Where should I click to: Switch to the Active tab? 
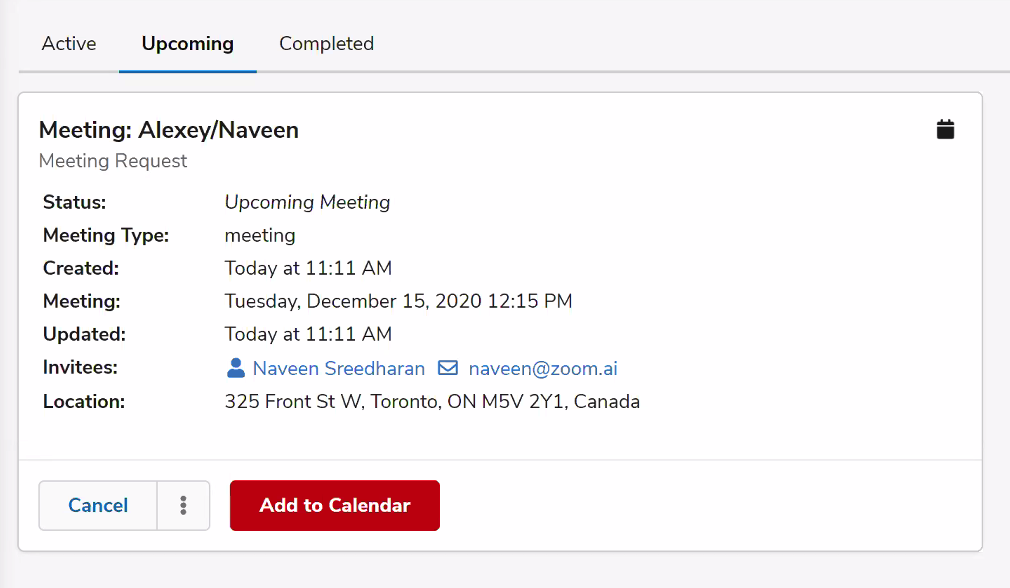(69, 43)
